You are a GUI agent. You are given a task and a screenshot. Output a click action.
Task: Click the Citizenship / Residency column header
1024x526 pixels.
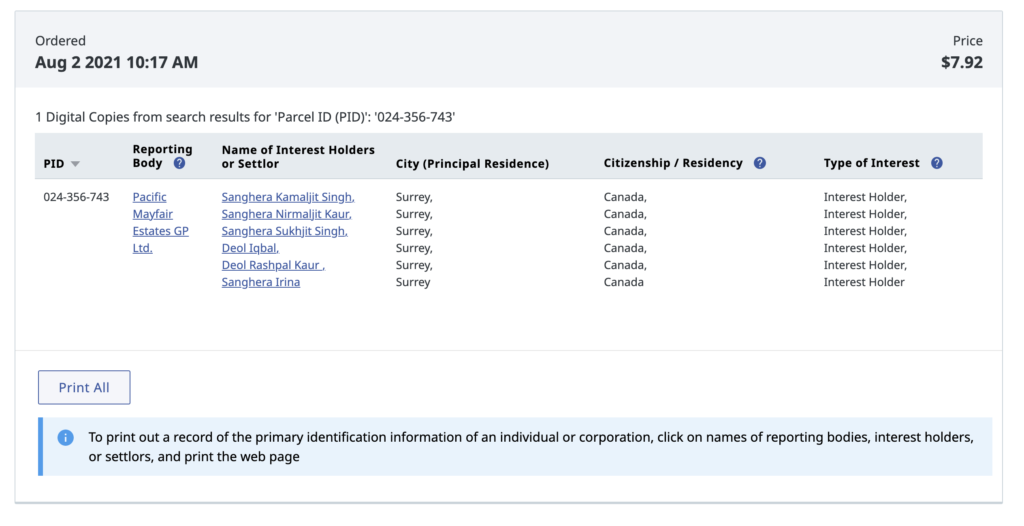pos(673,163)
